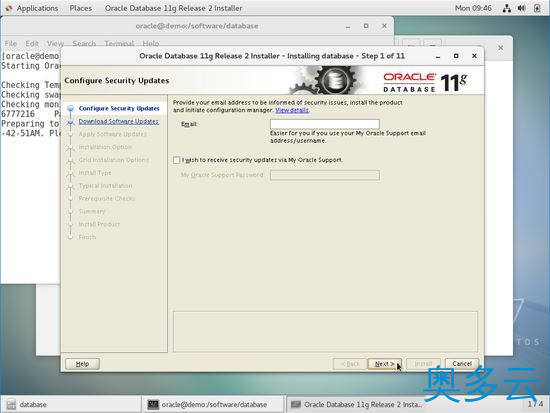Open Terminal menu in terminal window
The width and height of the screenshot is (550, 413).
pyautogui.click(x=119, y=44)
